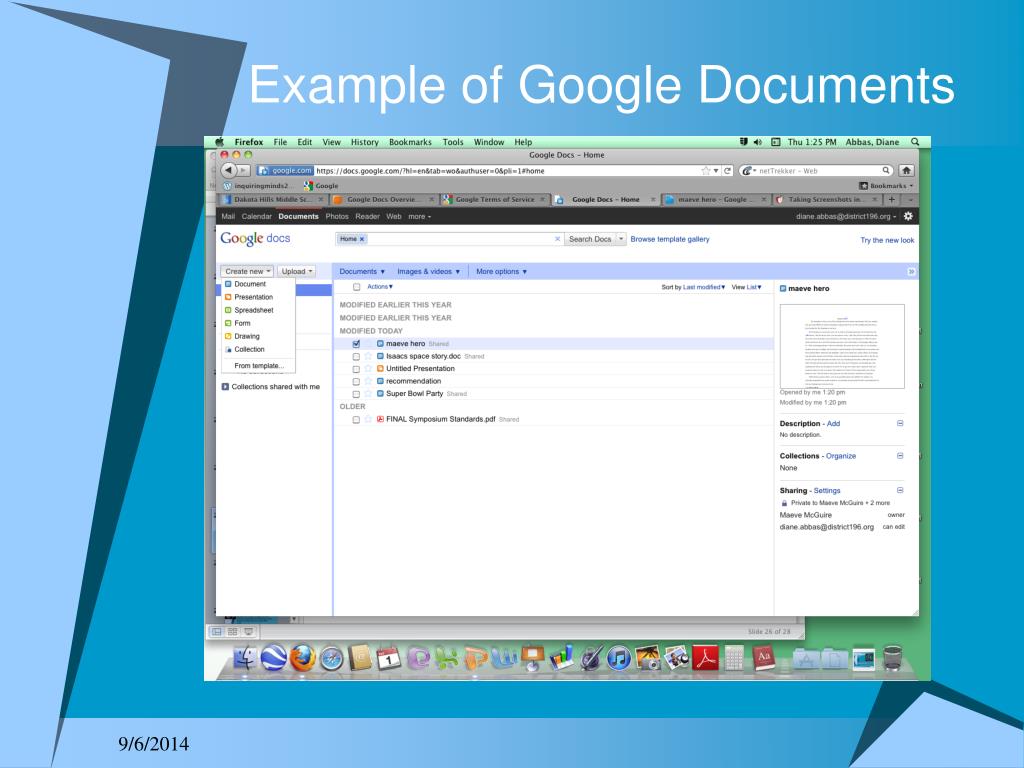Open Browse template gallery link
1024x768 pixels.
click(669, 239)
